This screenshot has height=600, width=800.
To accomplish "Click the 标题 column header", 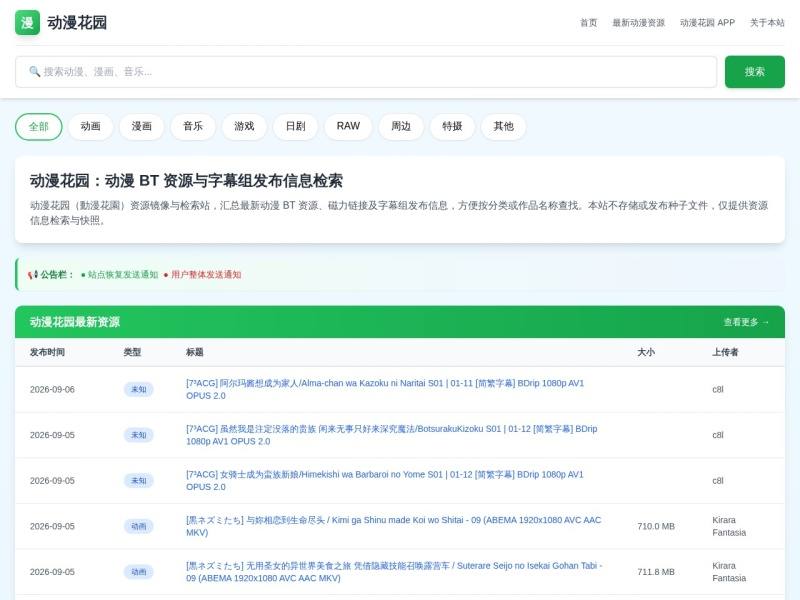I will point(194,352).
